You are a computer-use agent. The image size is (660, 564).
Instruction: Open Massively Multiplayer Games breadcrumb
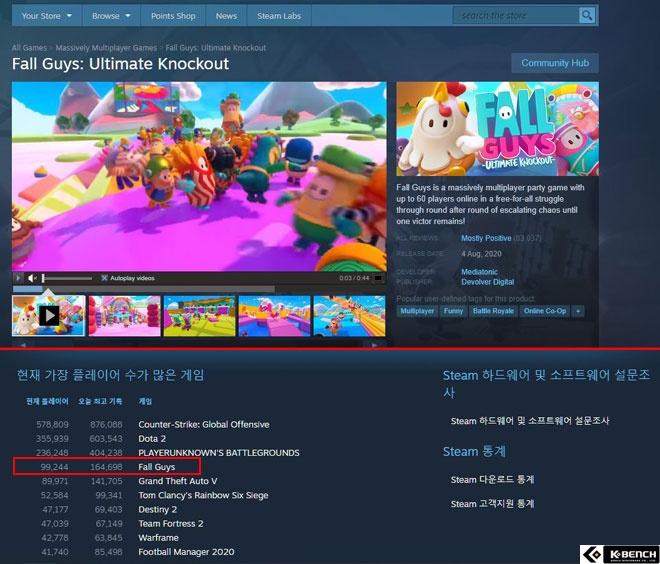pos(106,48)
